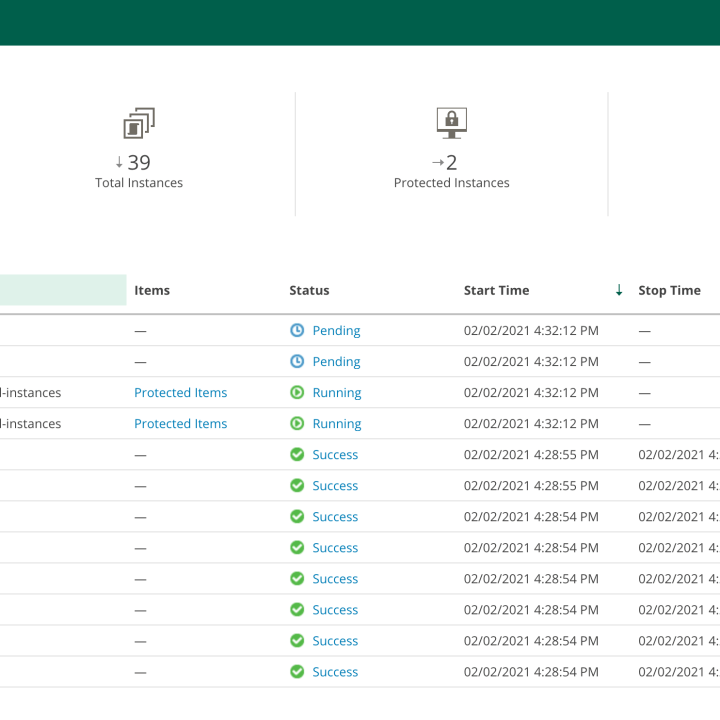This screenshot has height=720, width=720.
Task: Click the Total Instances stacked-pages icon
Action: (x=139, y=124)
